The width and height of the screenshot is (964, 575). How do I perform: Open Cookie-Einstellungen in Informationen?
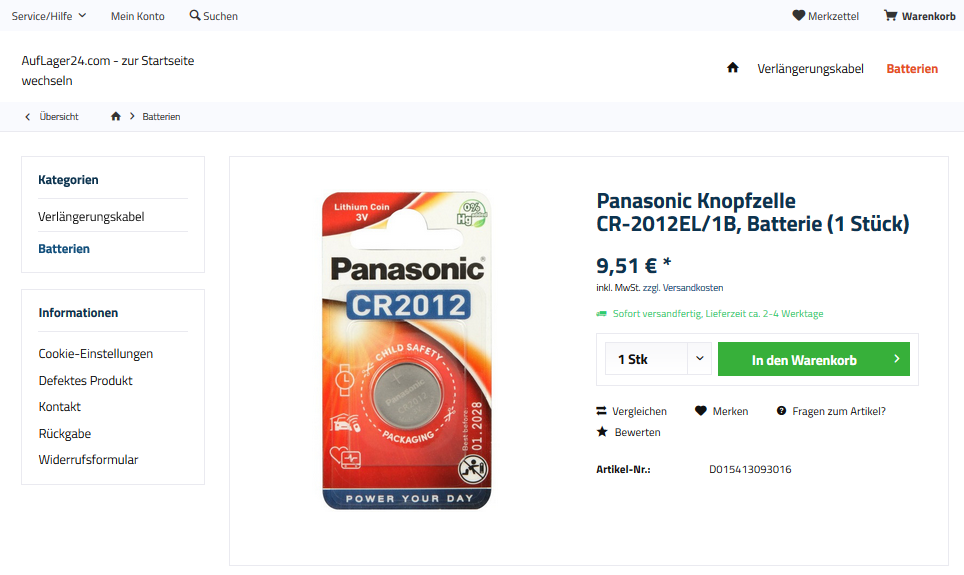click(96, 354)
